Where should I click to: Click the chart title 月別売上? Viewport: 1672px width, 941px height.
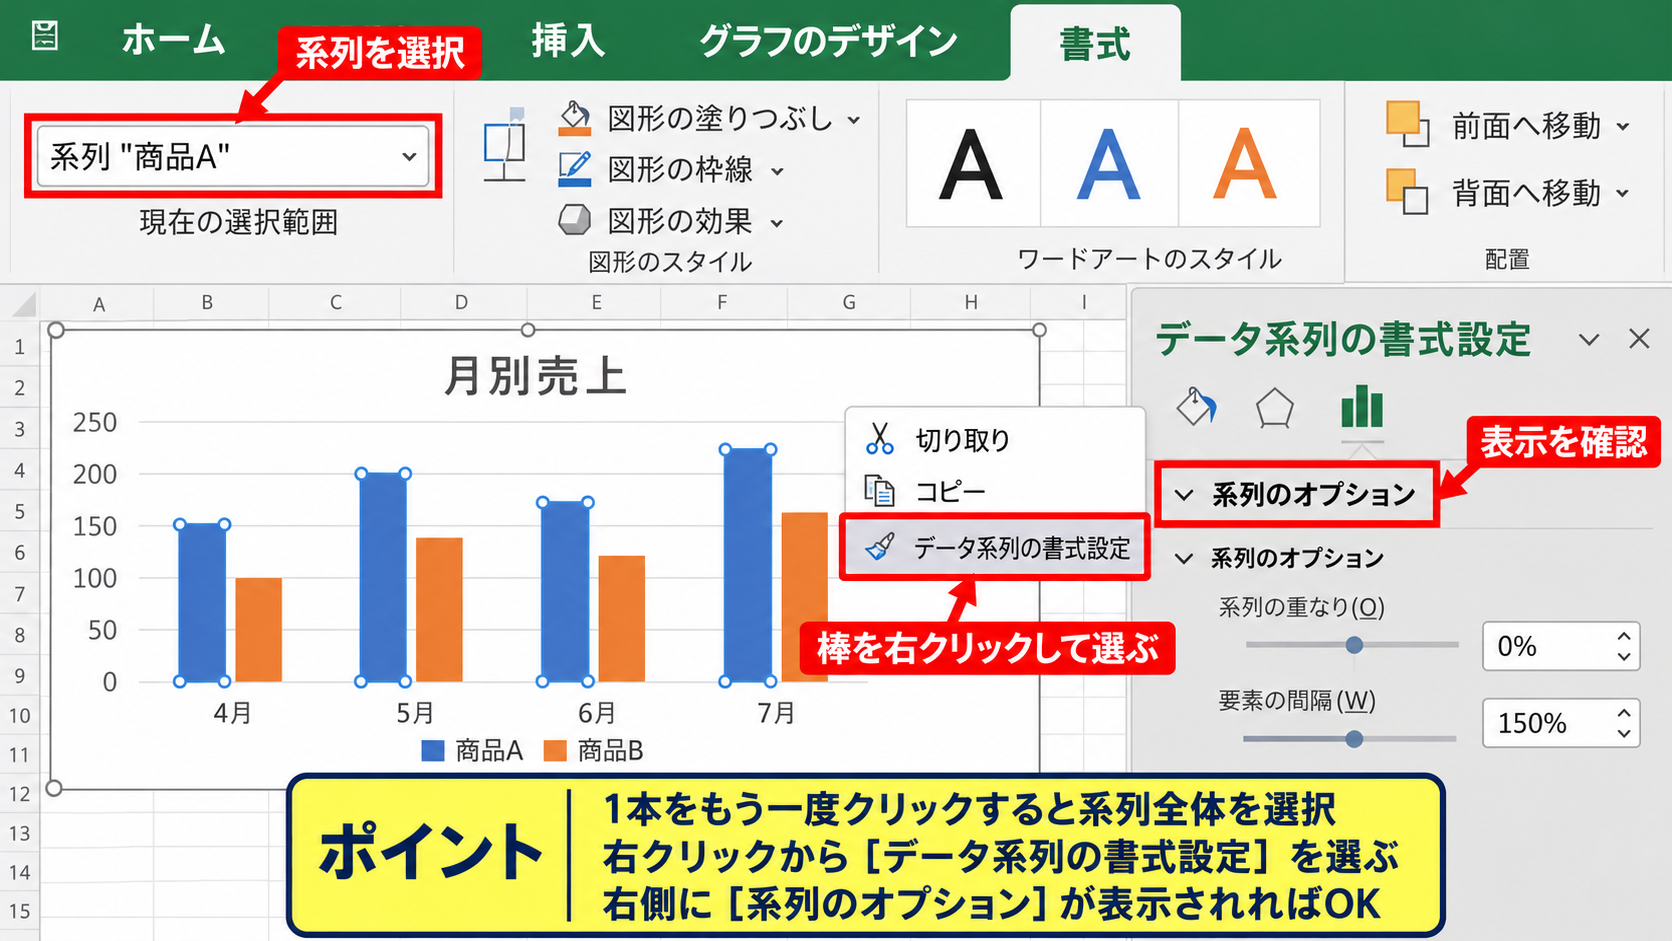535,377
